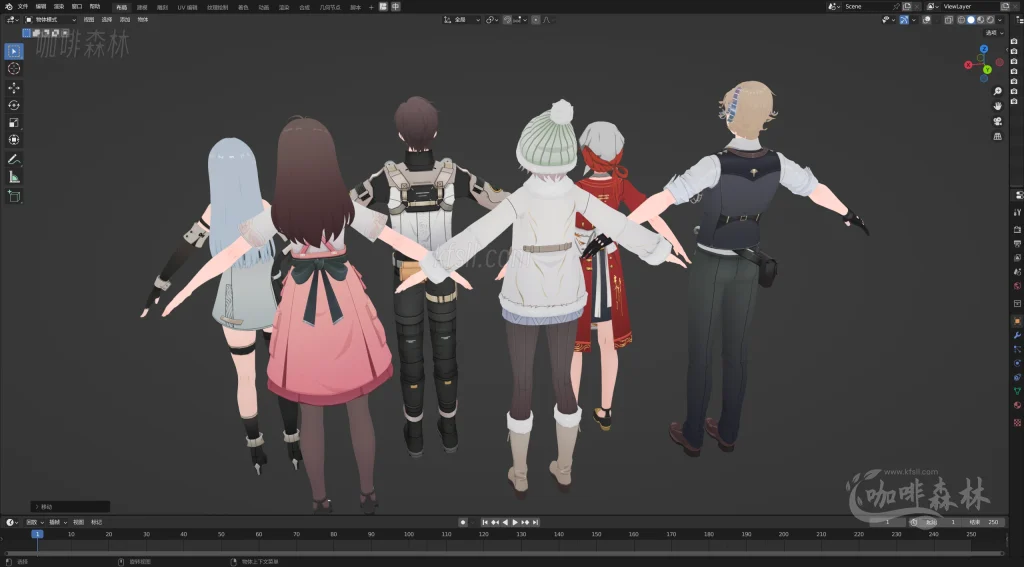Click the pin icon next to Scene field

[896, 7]
